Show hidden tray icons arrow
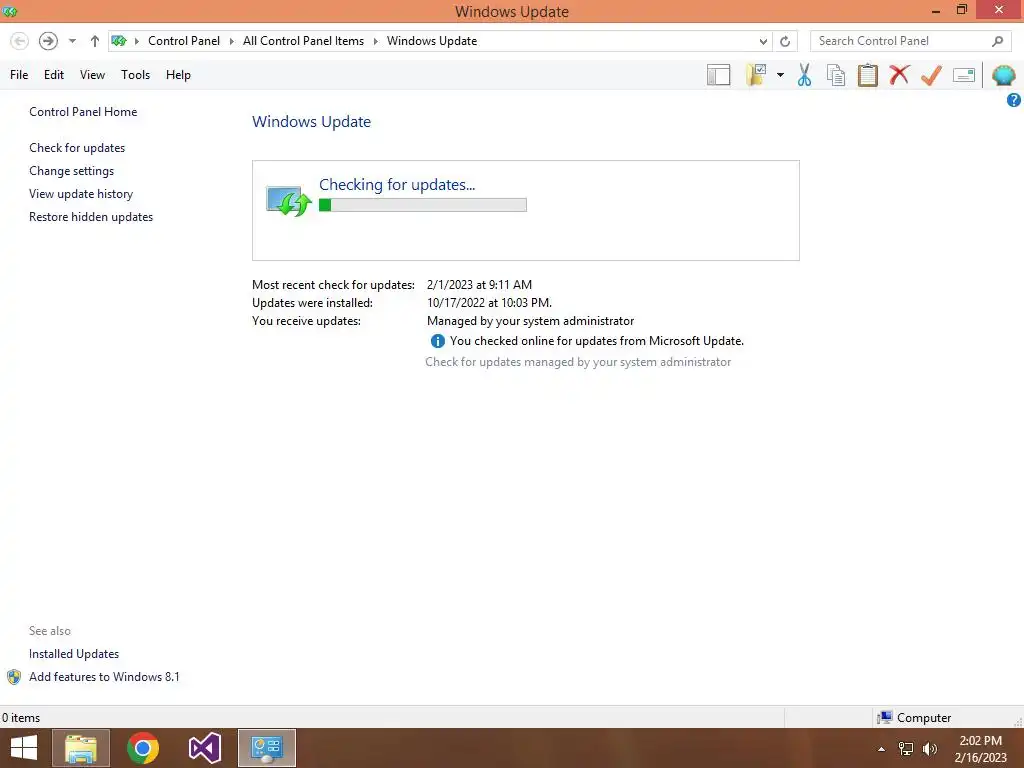The image size is (1024, 768). 881,749
